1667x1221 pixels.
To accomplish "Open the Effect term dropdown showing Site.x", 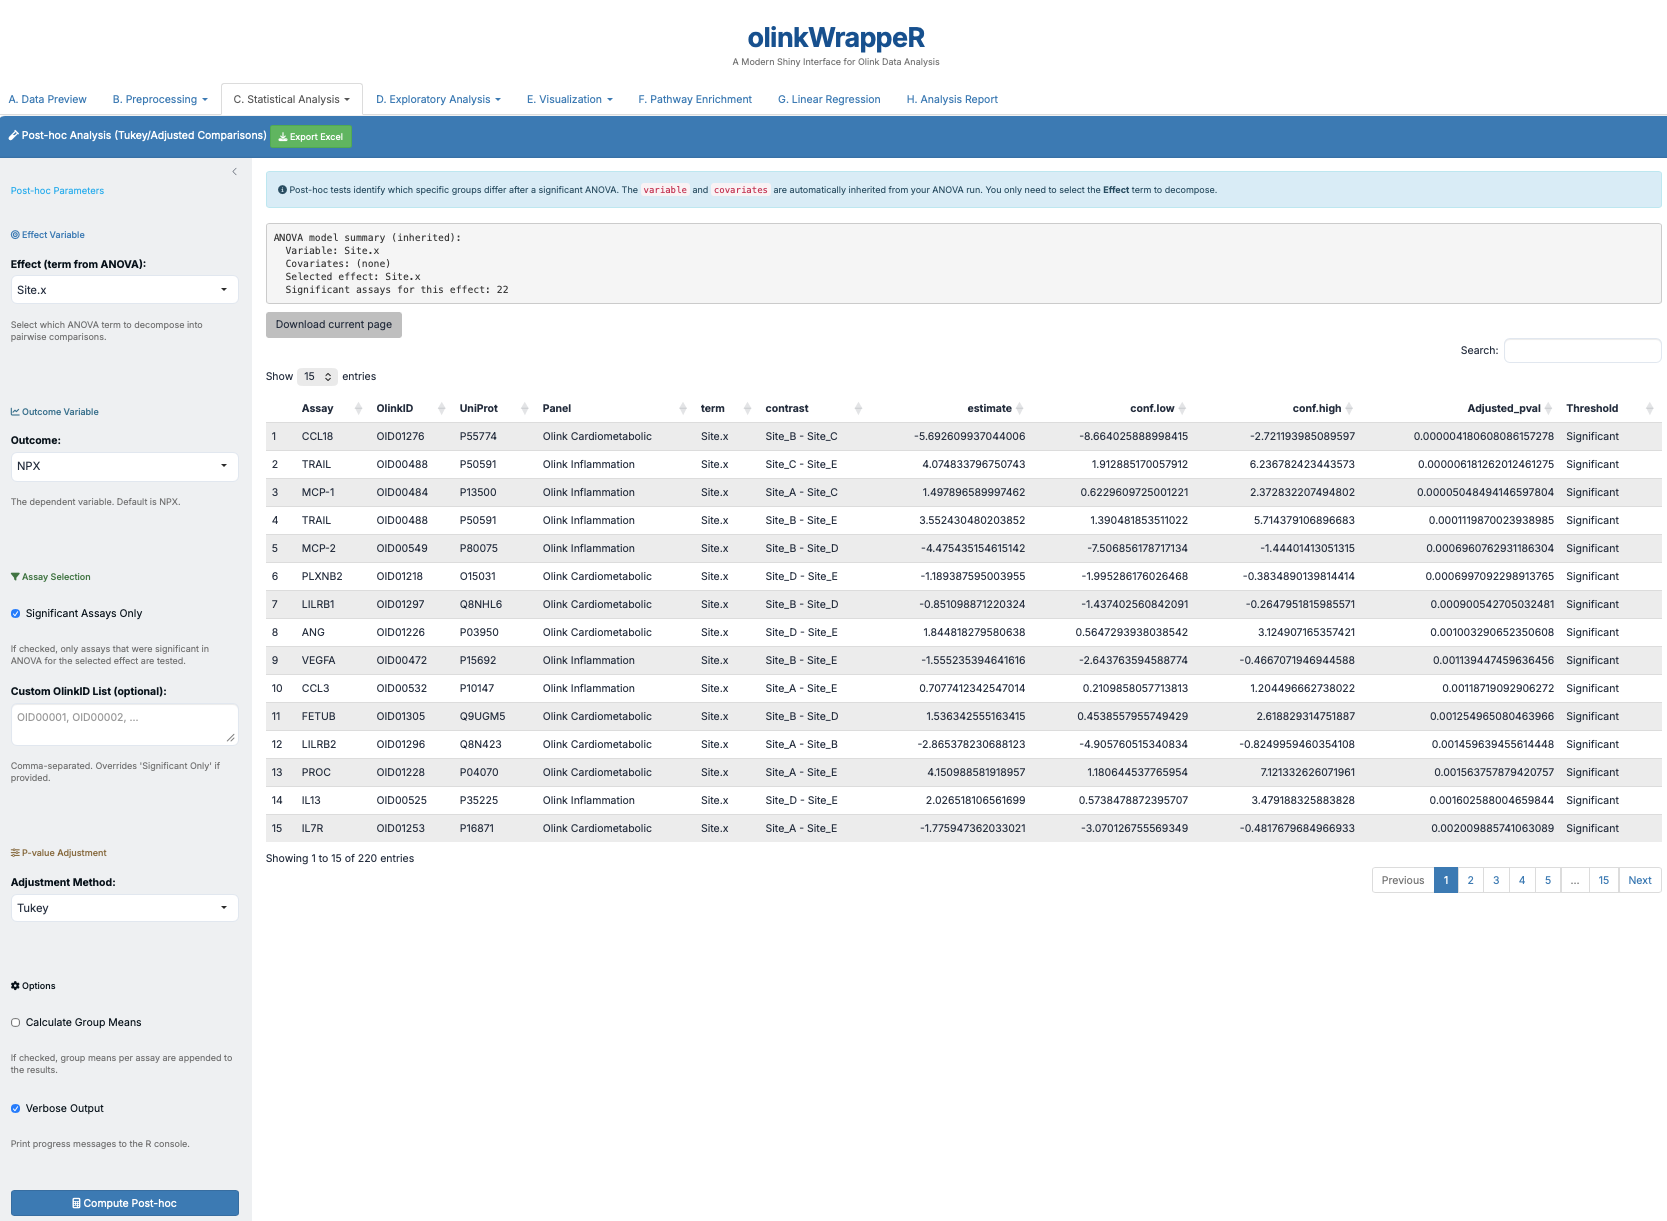I will click(124, 290).
